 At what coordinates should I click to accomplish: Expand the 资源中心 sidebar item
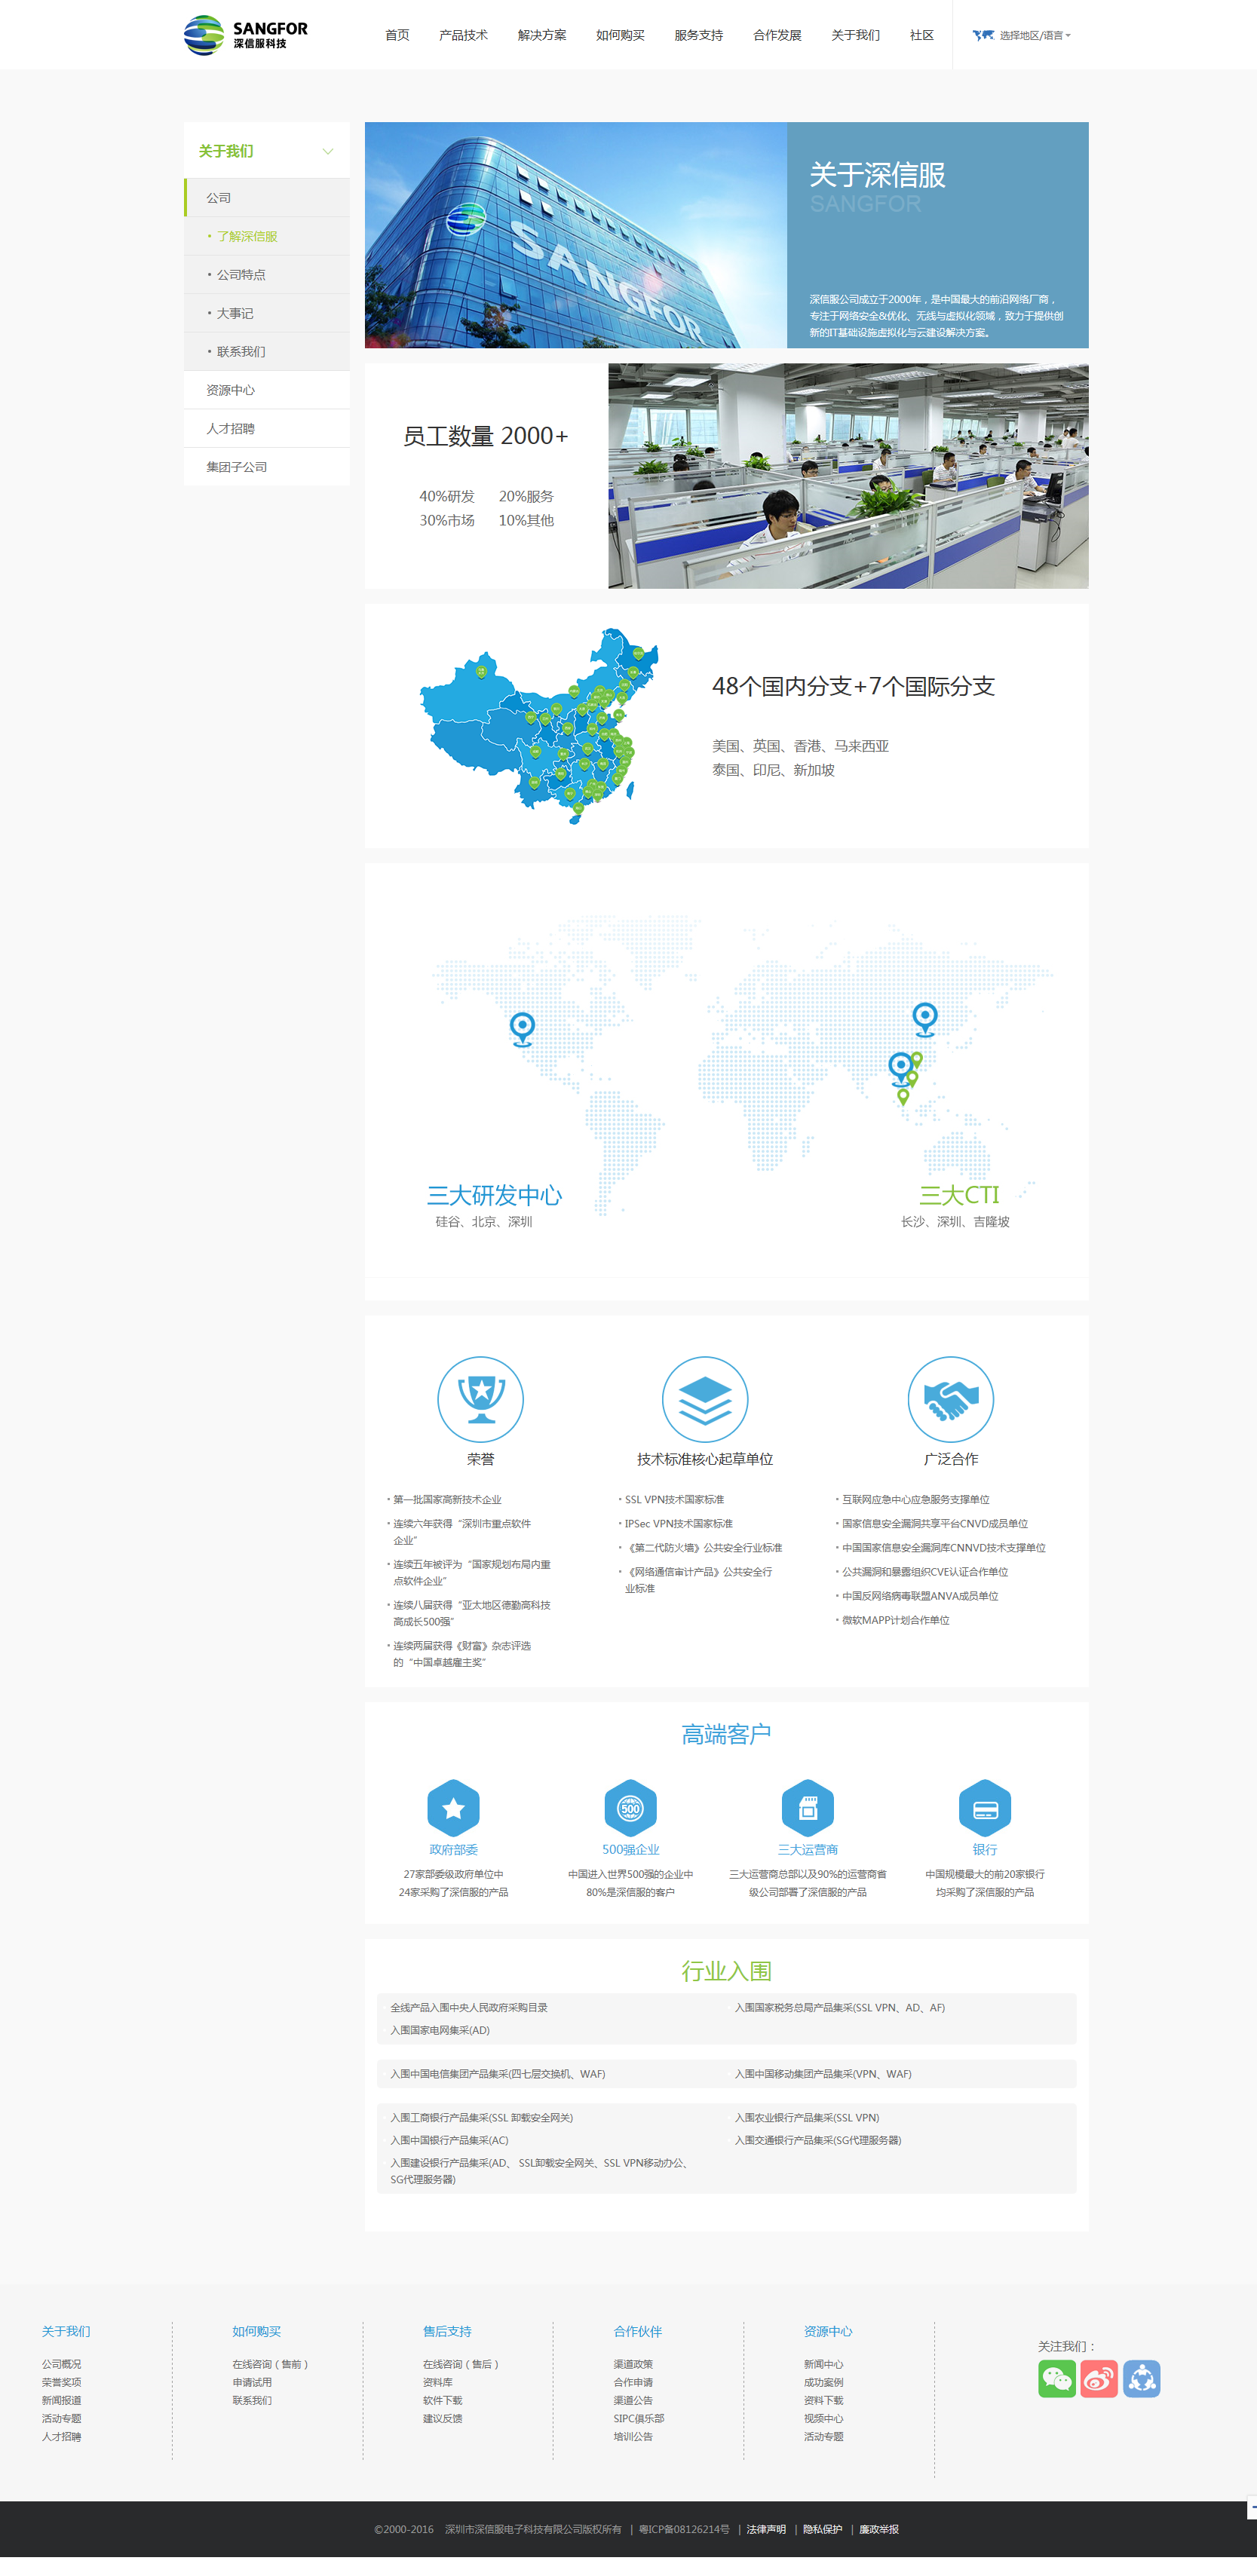click(231, 390)
